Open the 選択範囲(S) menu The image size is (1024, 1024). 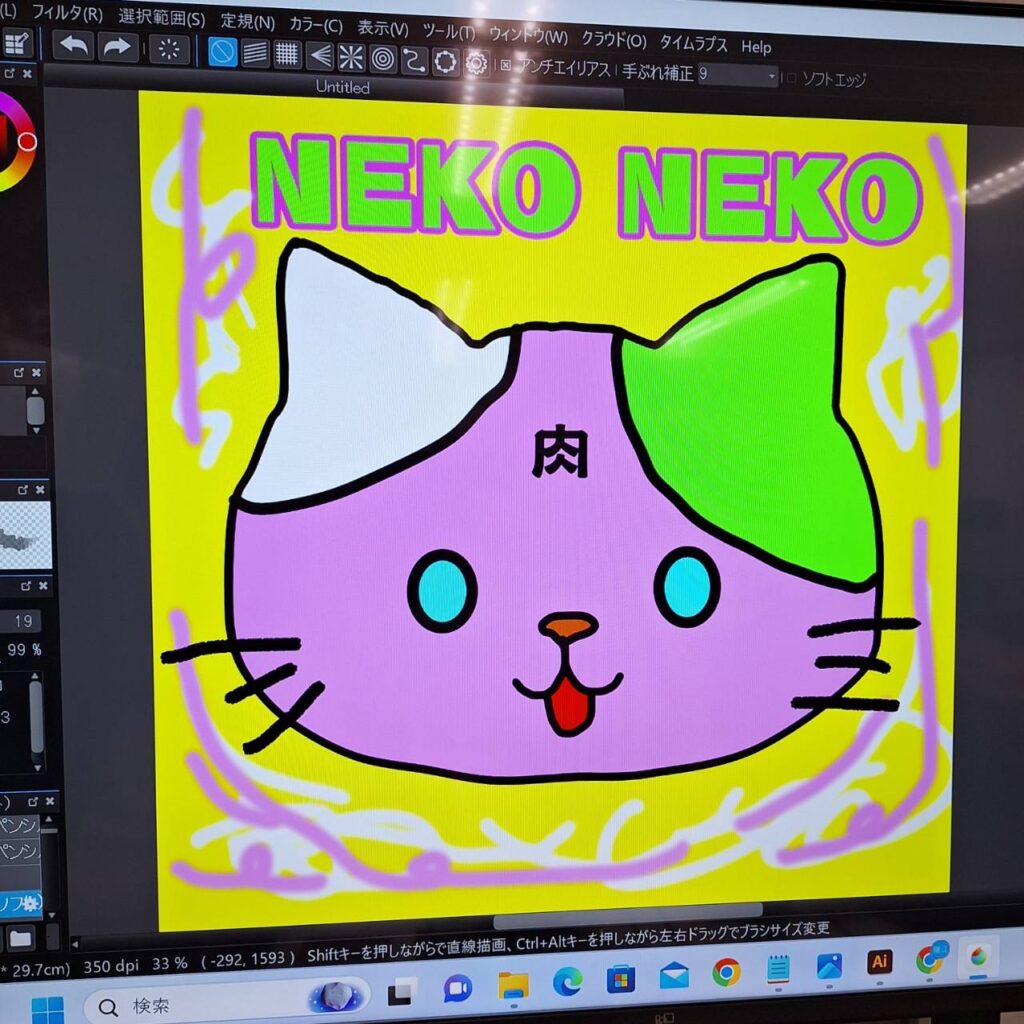click(161, 18)
